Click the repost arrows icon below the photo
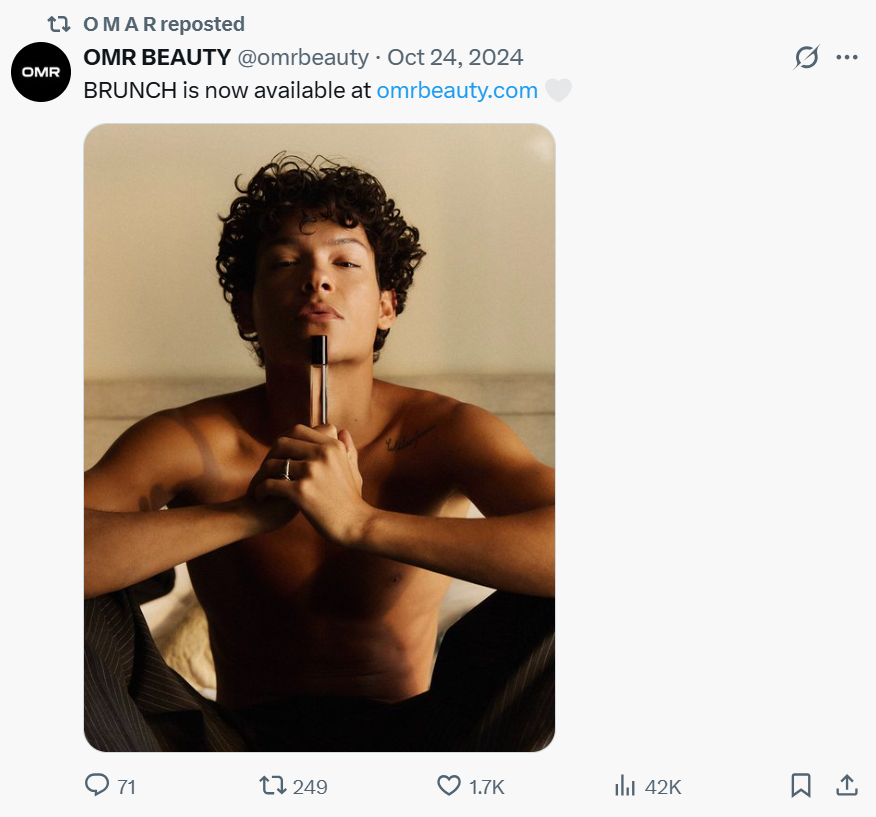The height and width of the screenshot is (817, 876). click(x=272, y=786)
